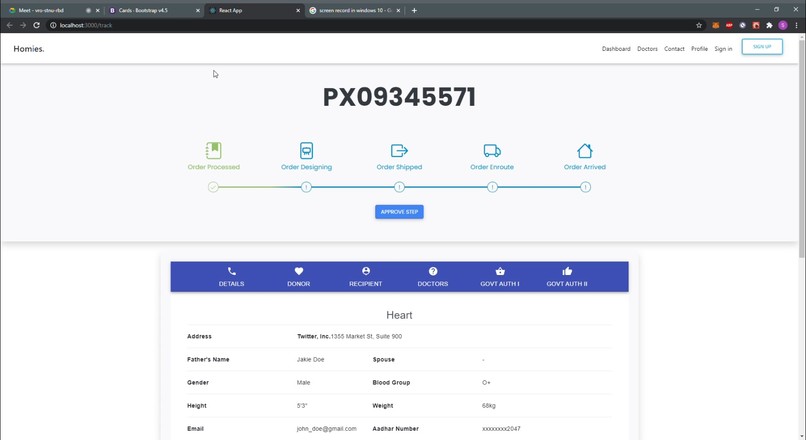The height and width of the screenshot is (440, 806).
Task: Select the Govt Auth II tab
Action: (567, 277)
